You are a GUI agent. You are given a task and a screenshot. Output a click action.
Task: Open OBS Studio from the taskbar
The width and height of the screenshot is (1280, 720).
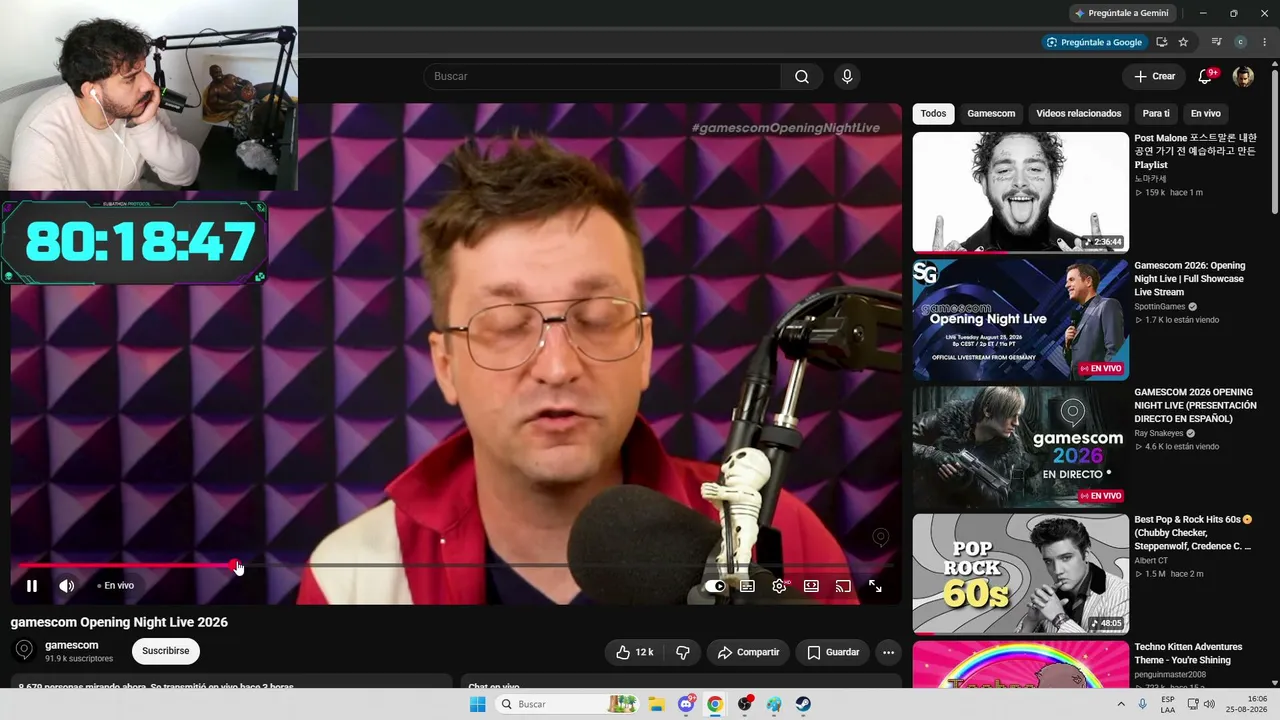(x=745, y=704)
